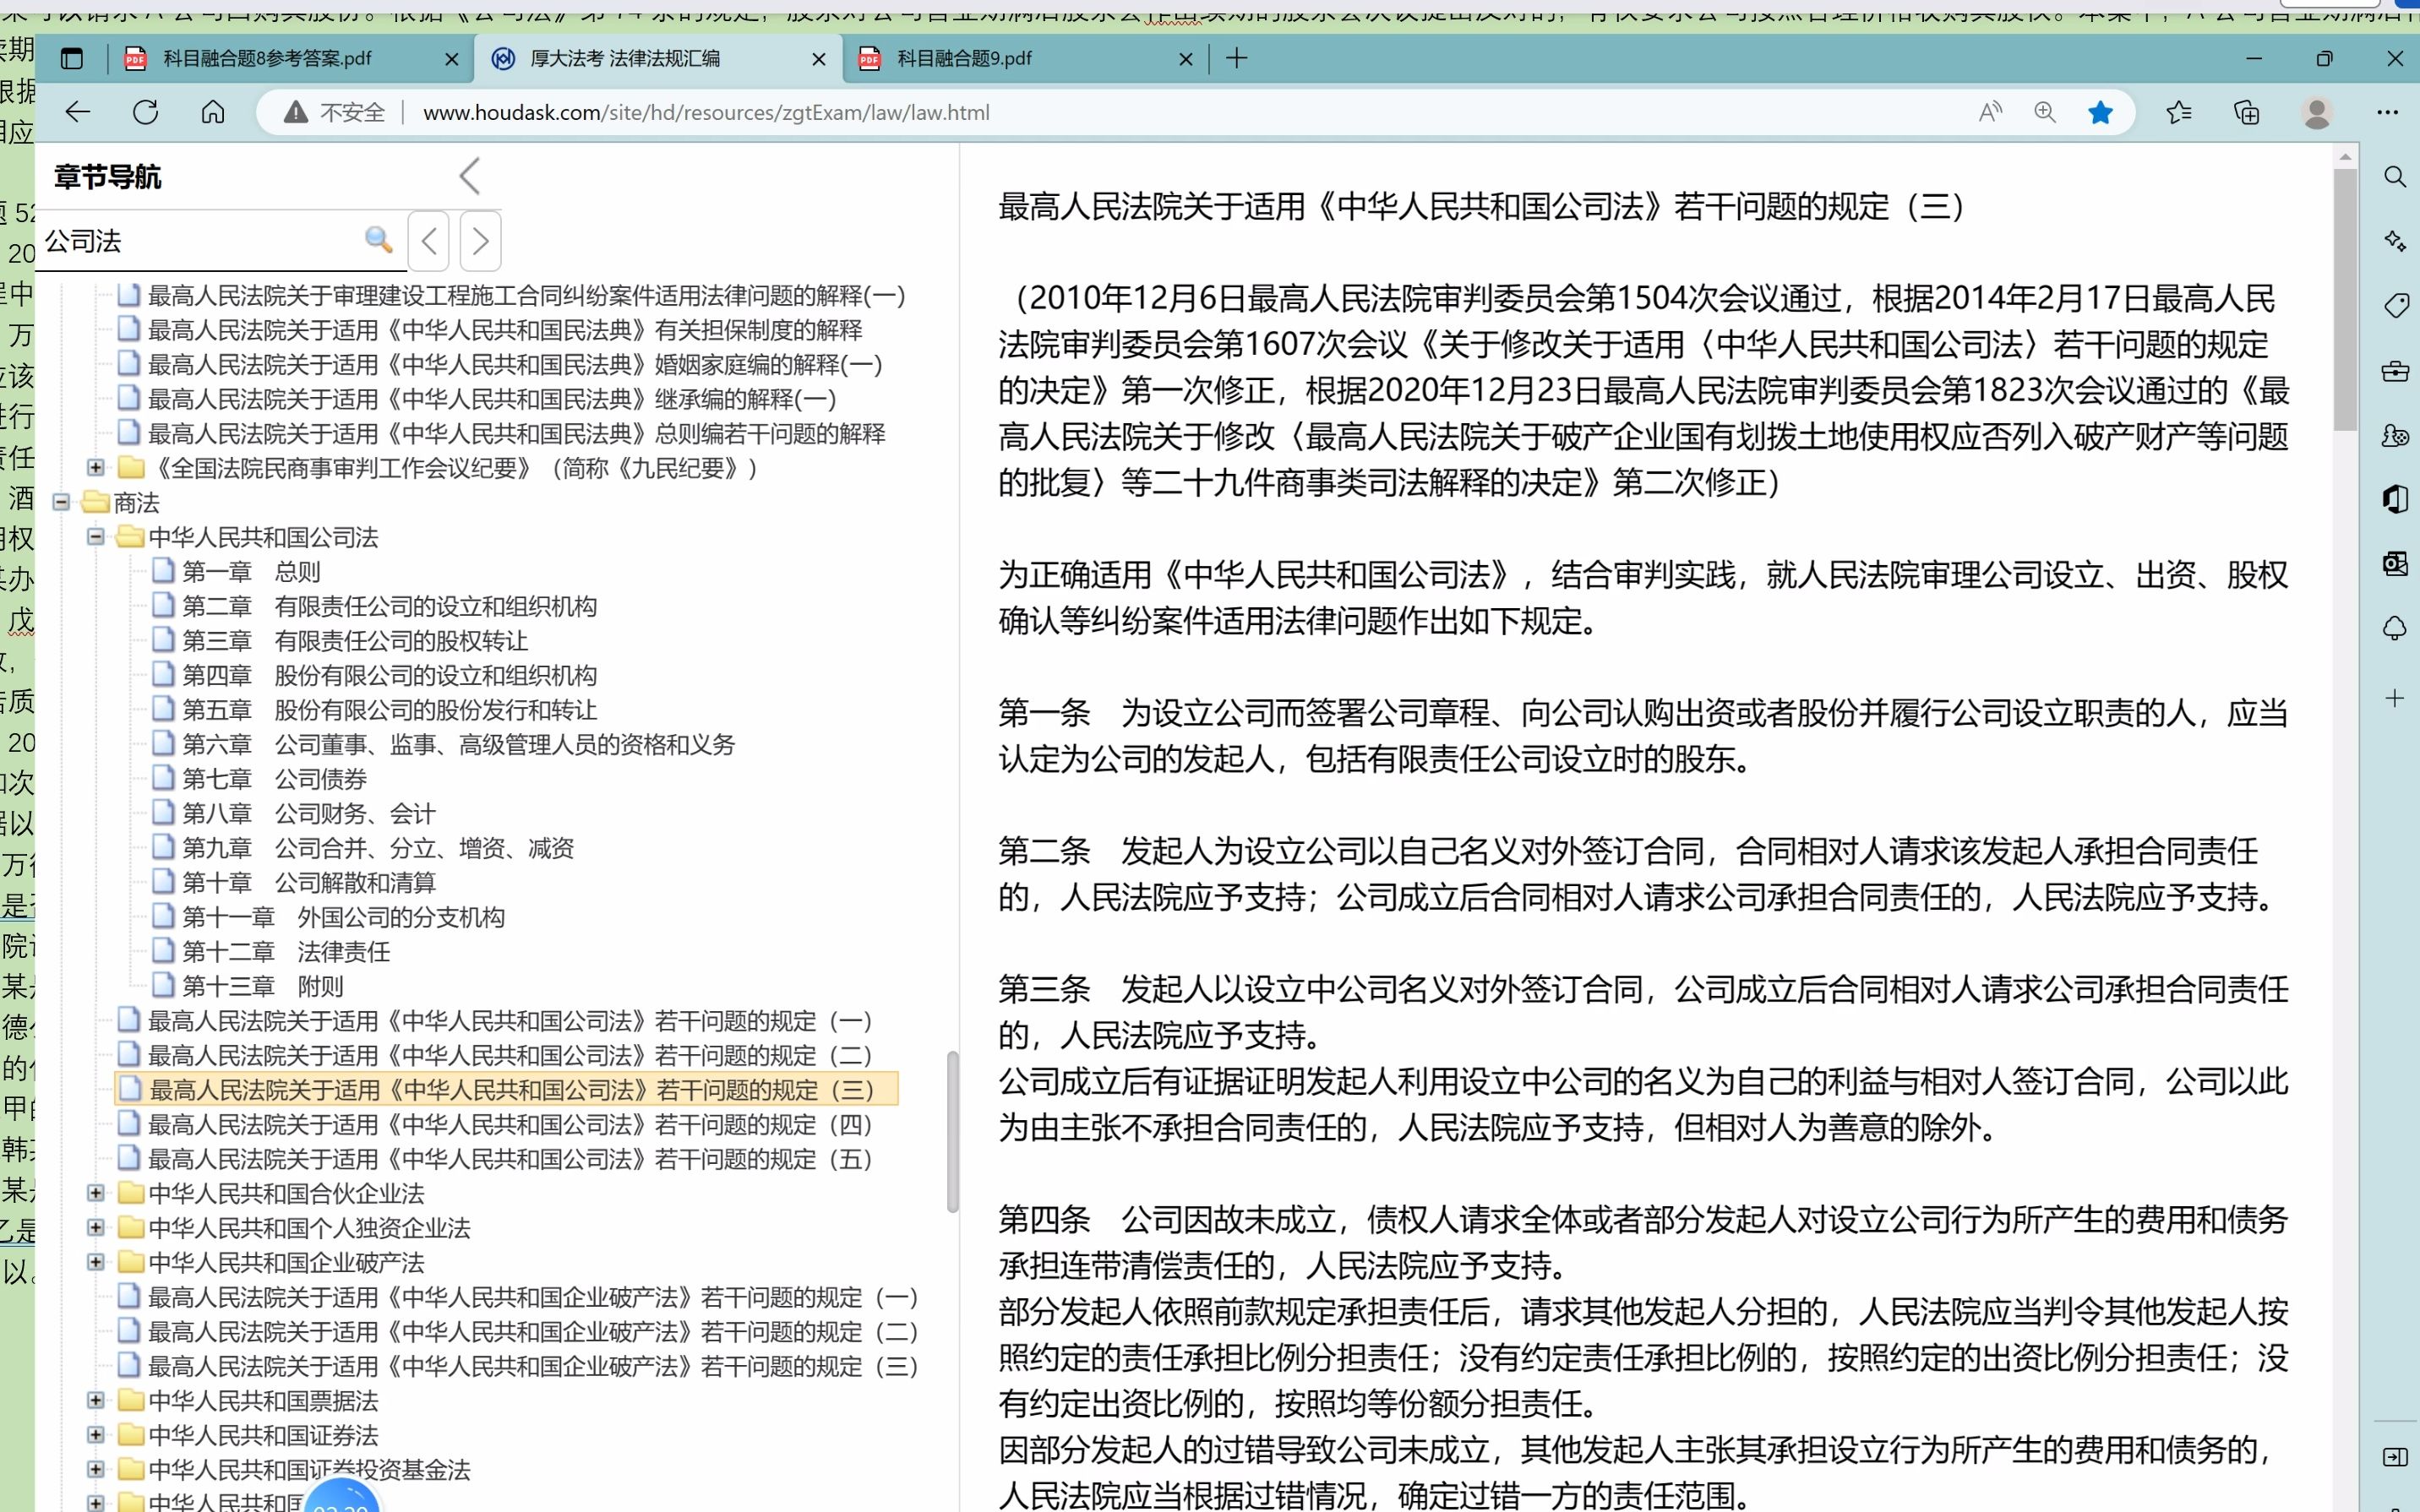Open the Favorites list icon
The image size is (2420, 1512).
click(2179, 112)
